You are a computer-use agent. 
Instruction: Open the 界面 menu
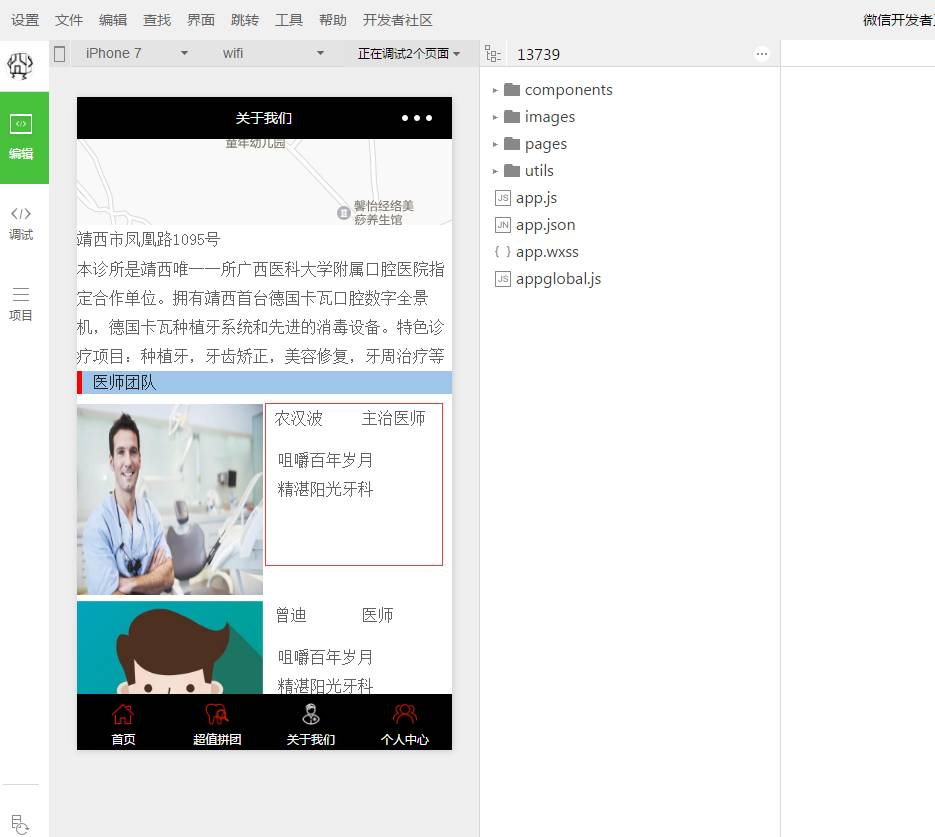tap(201, 20)
